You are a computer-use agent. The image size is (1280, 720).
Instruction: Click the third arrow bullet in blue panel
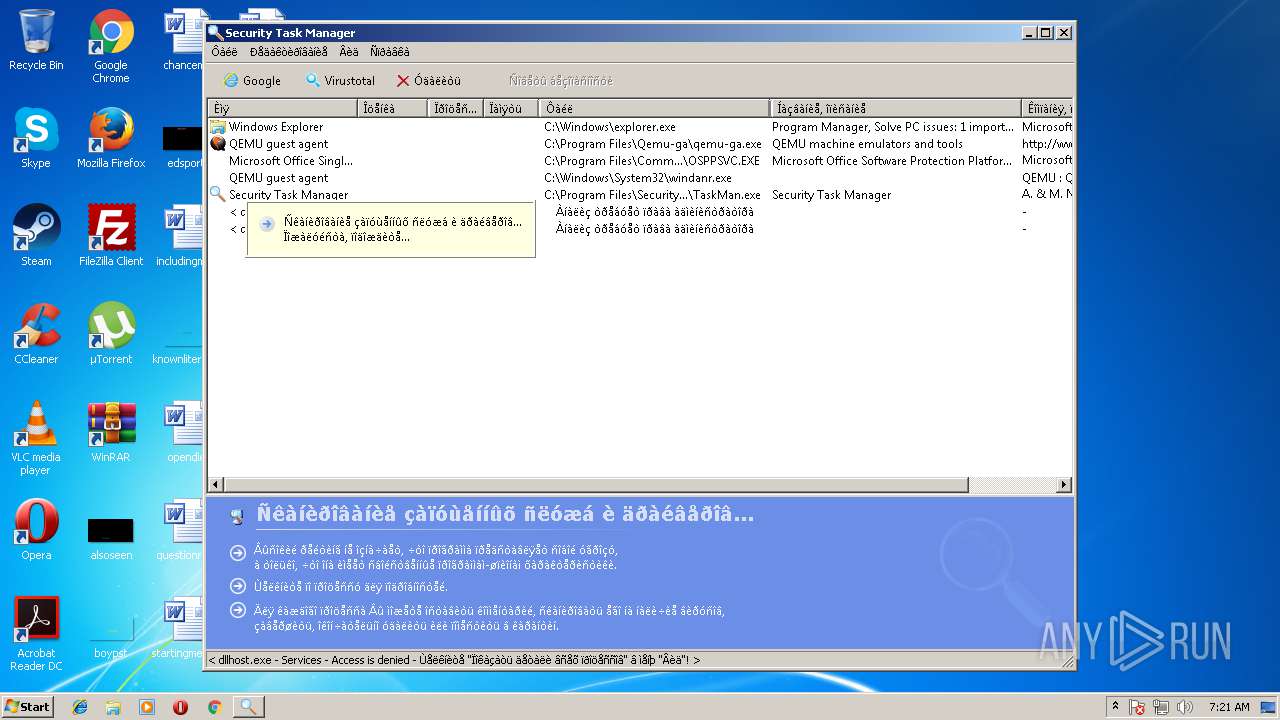(x=238, y=610)
